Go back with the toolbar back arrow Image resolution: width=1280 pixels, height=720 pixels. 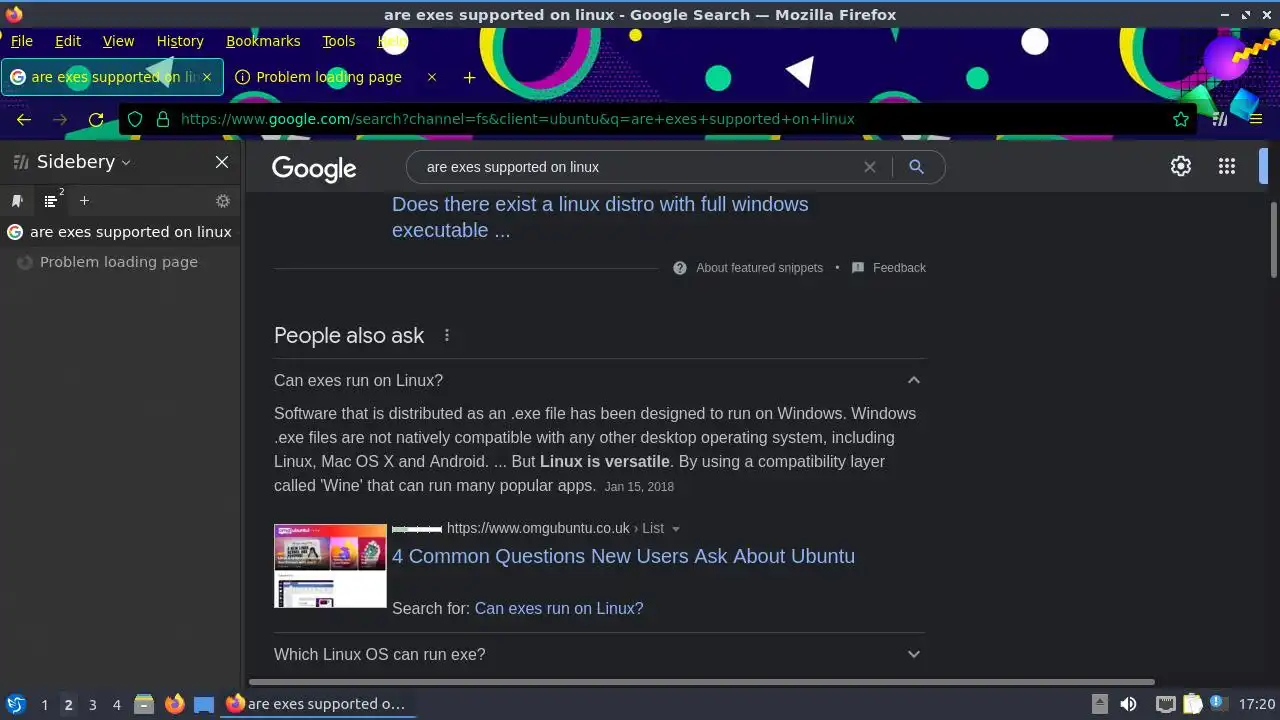point(24,119)
